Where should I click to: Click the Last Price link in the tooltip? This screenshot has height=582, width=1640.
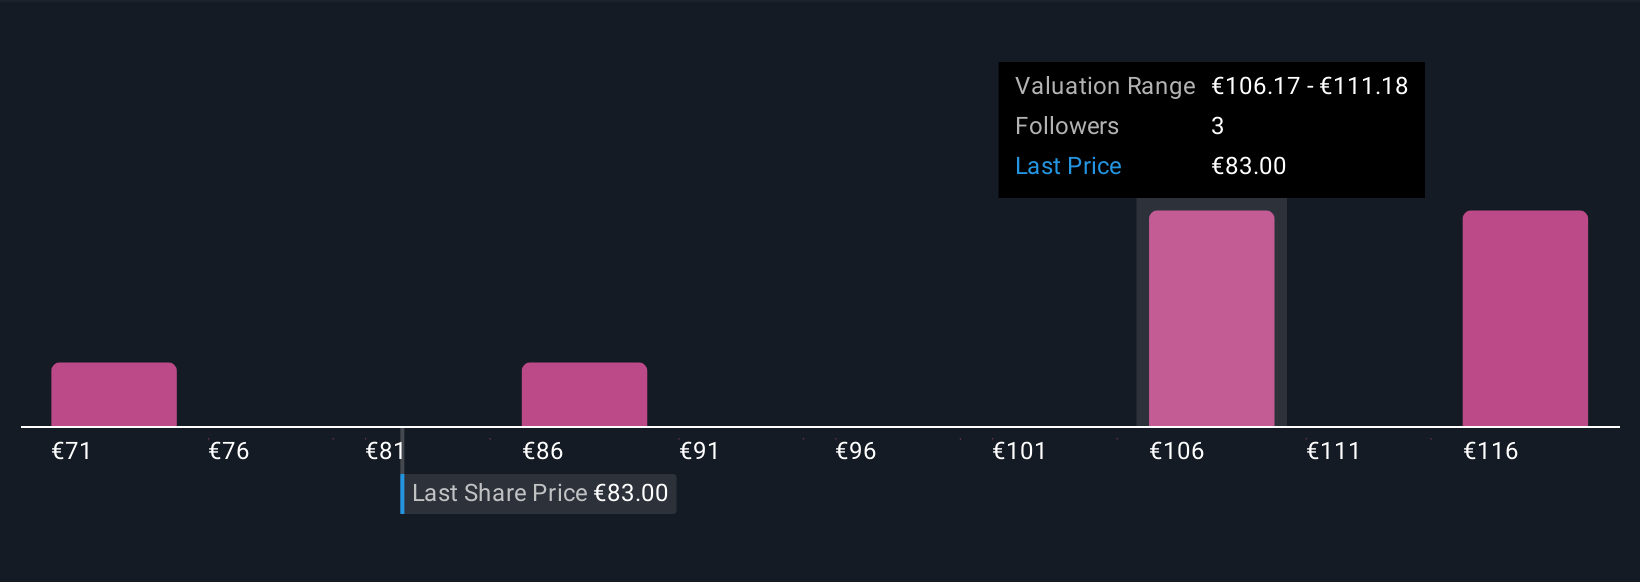click(x=1068, y=166)
